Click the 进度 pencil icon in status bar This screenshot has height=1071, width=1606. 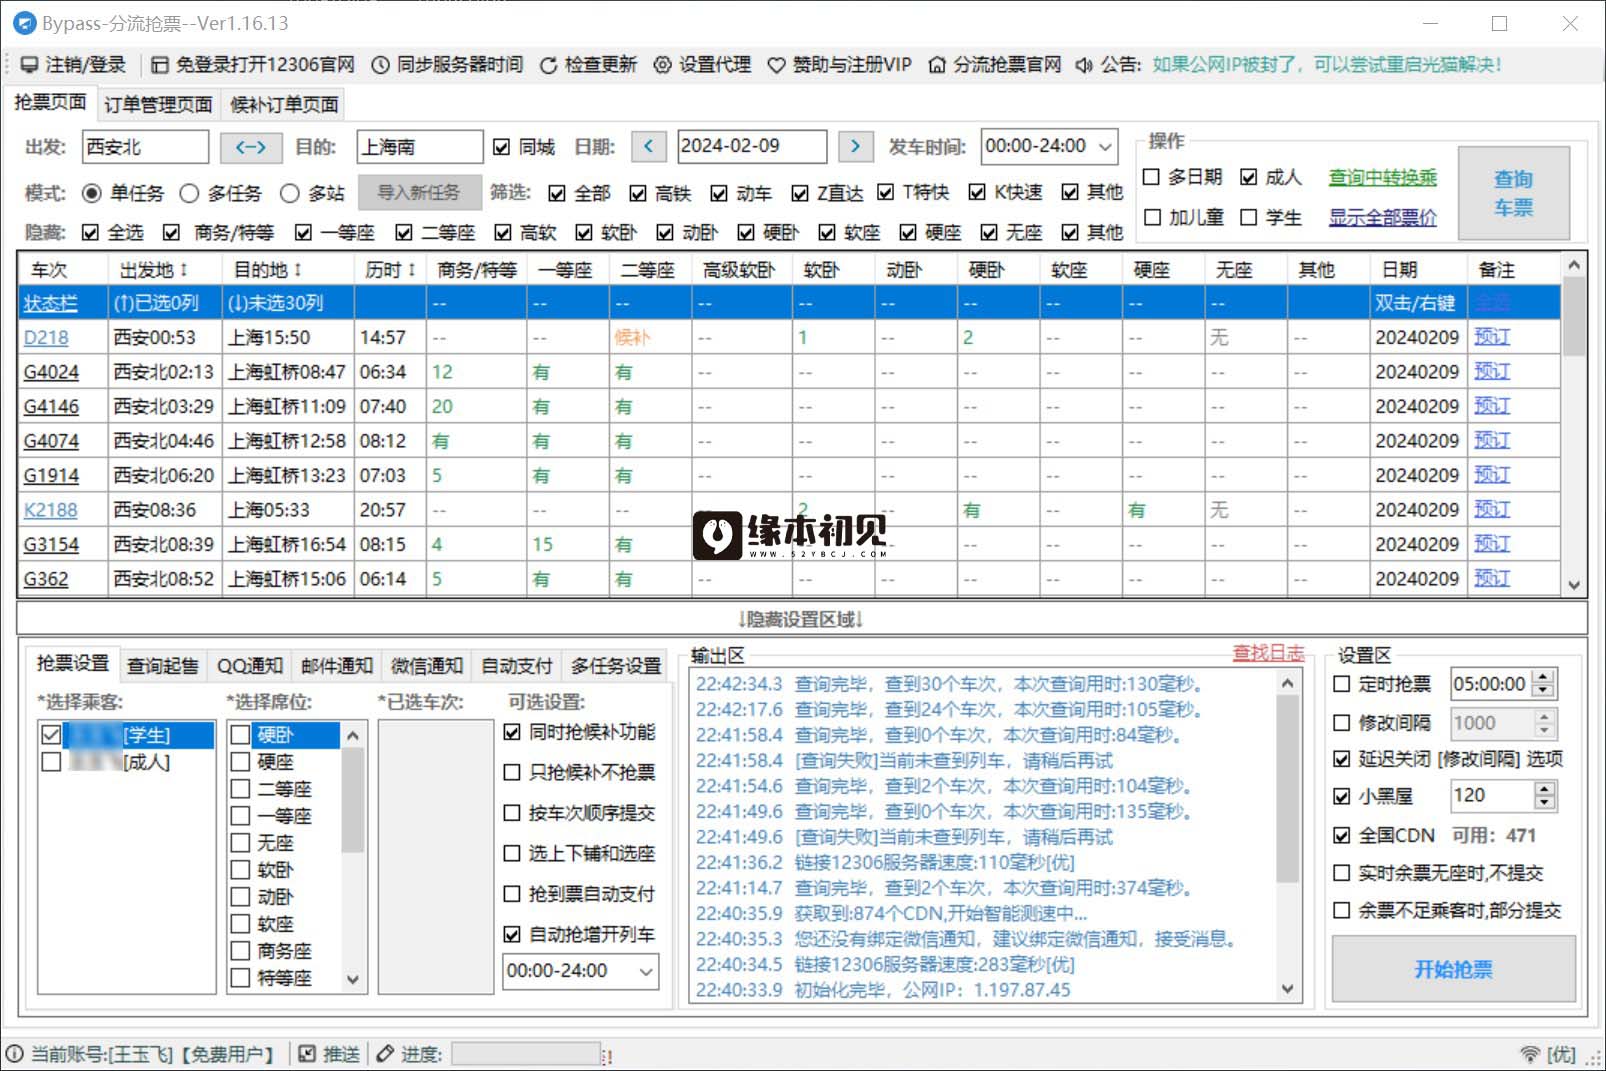point(385,1054)
